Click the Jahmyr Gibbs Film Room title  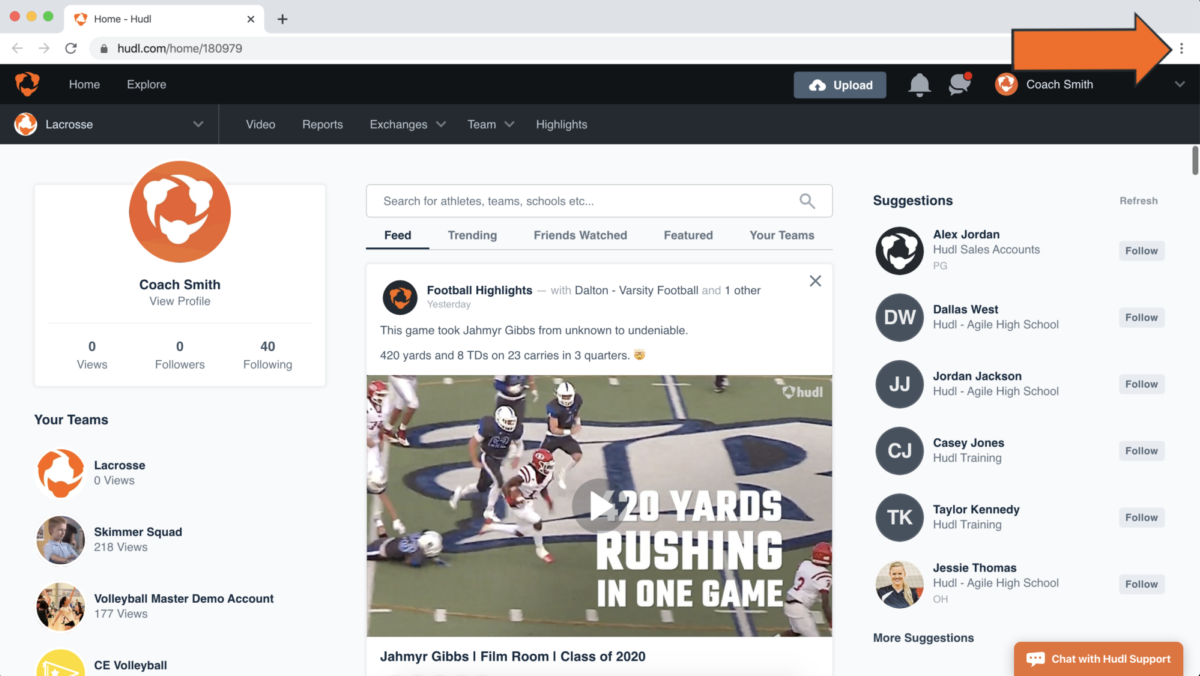[x=513, y=657]
